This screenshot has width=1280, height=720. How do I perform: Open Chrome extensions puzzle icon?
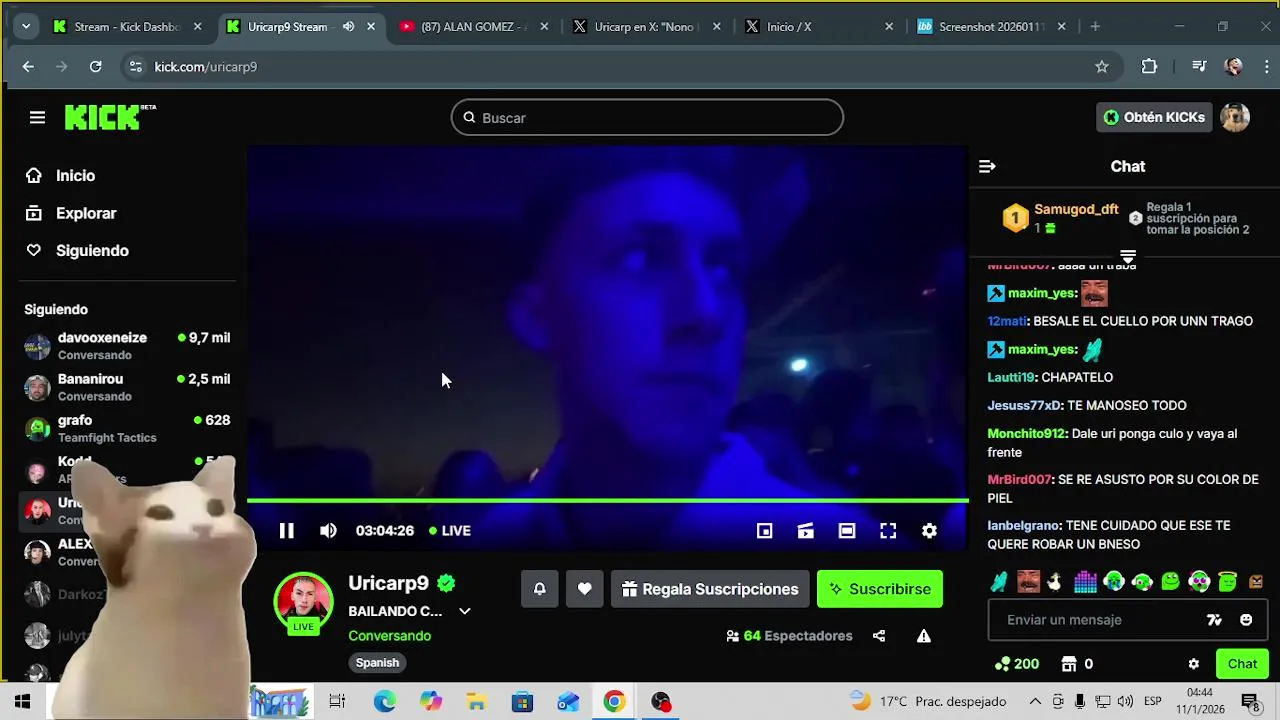tap(1149, 67)
